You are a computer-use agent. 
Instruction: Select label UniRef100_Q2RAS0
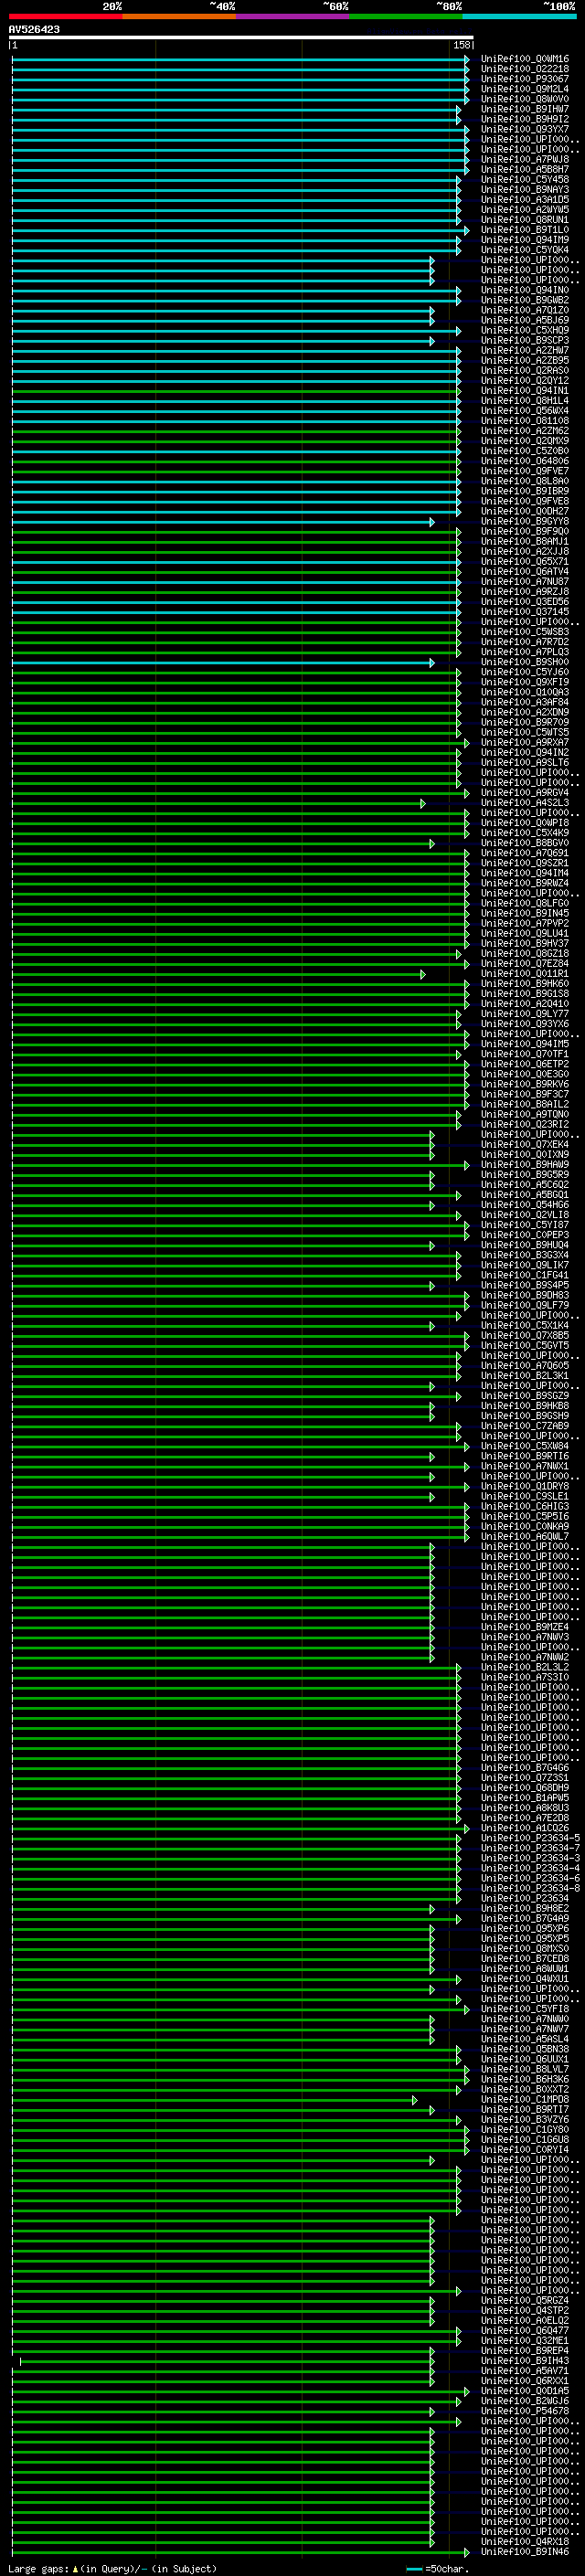(524, 371)
